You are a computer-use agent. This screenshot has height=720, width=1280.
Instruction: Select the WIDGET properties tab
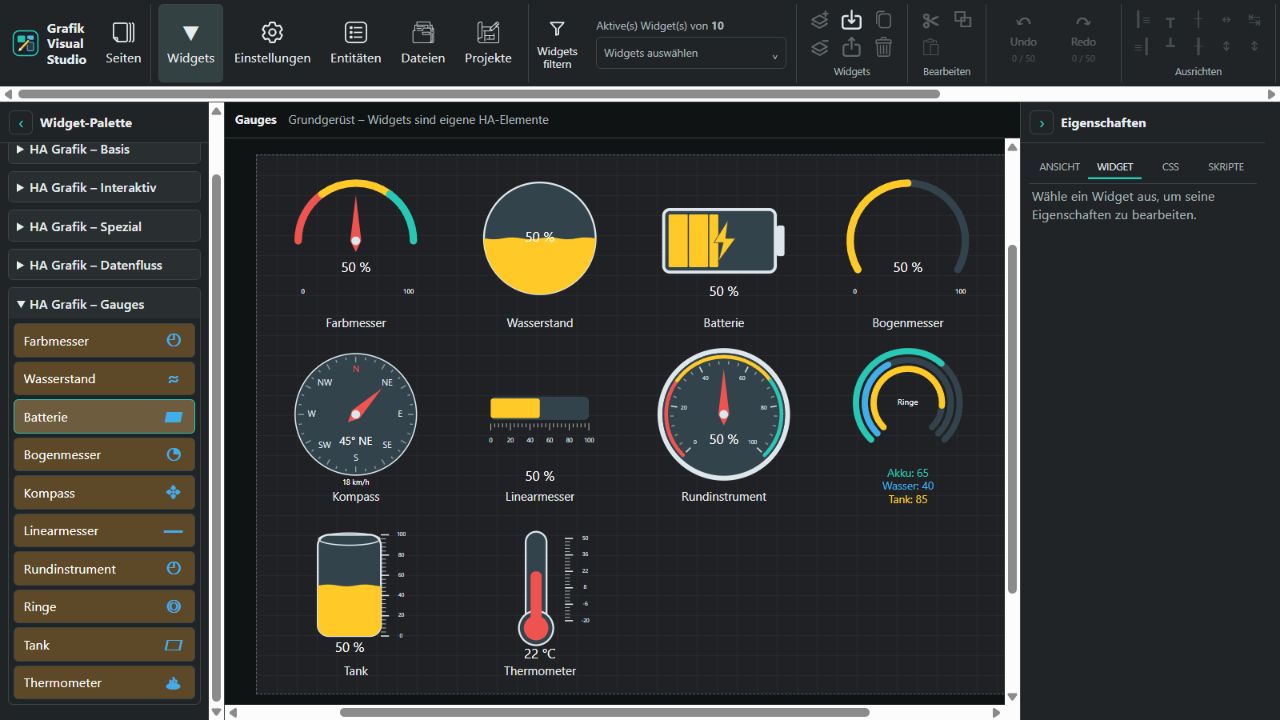(1115, 167)
